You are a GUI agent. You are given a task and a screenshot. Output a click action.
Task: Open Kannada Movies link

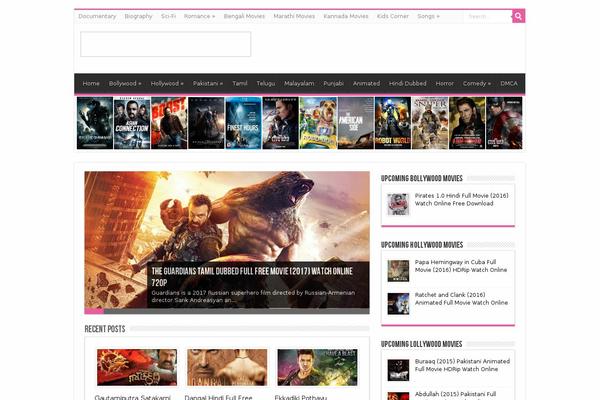coord(346,16)
